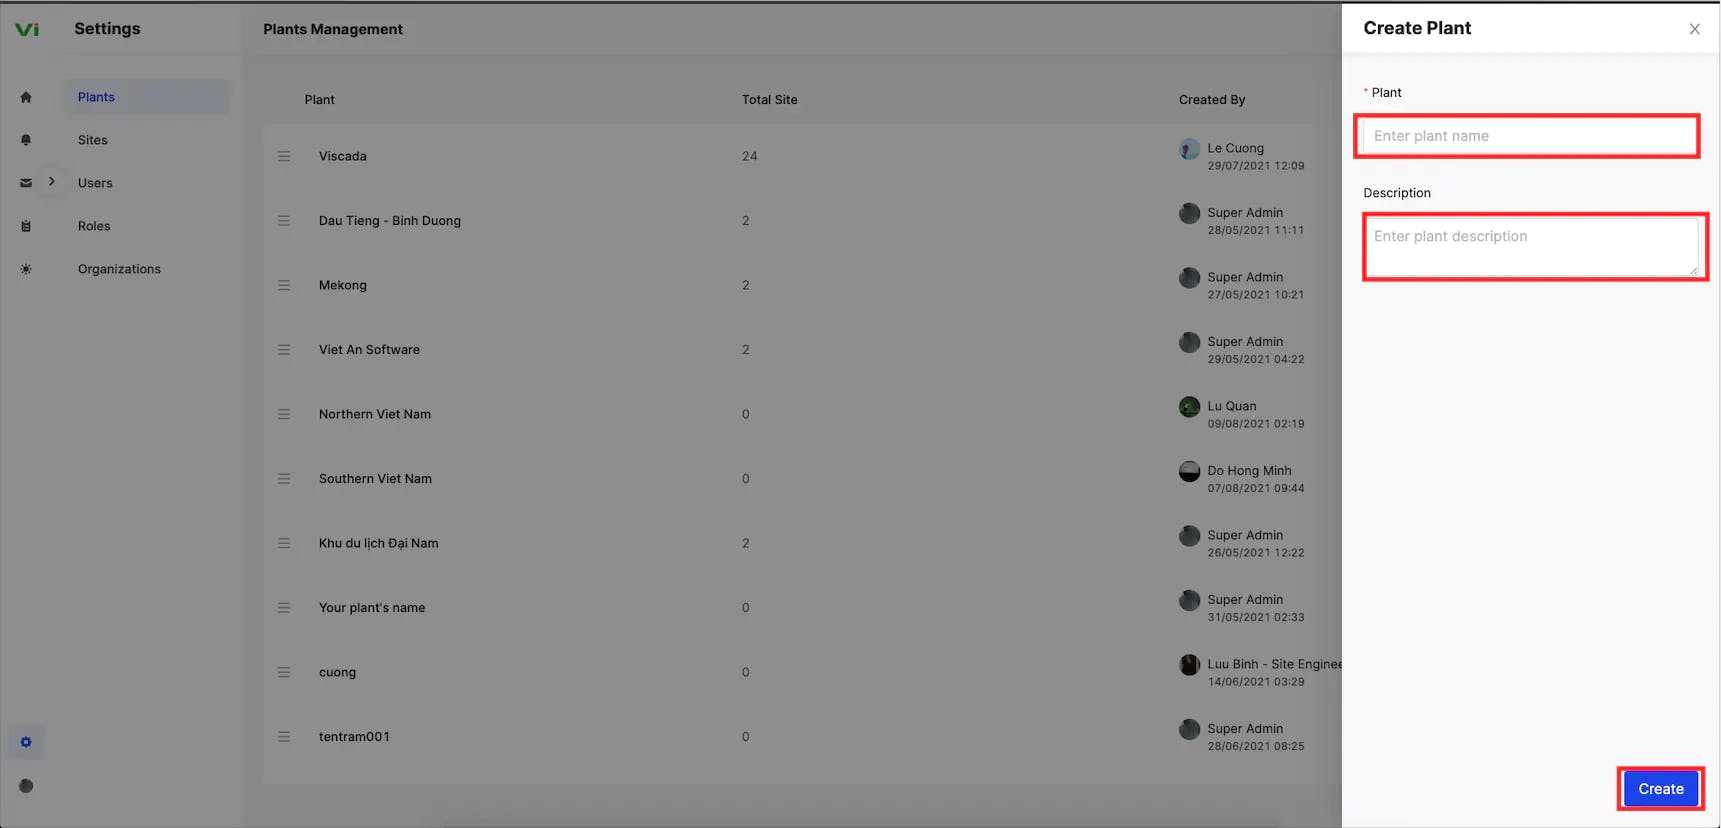Click the home icon in left rail

(x=26, y=97)
